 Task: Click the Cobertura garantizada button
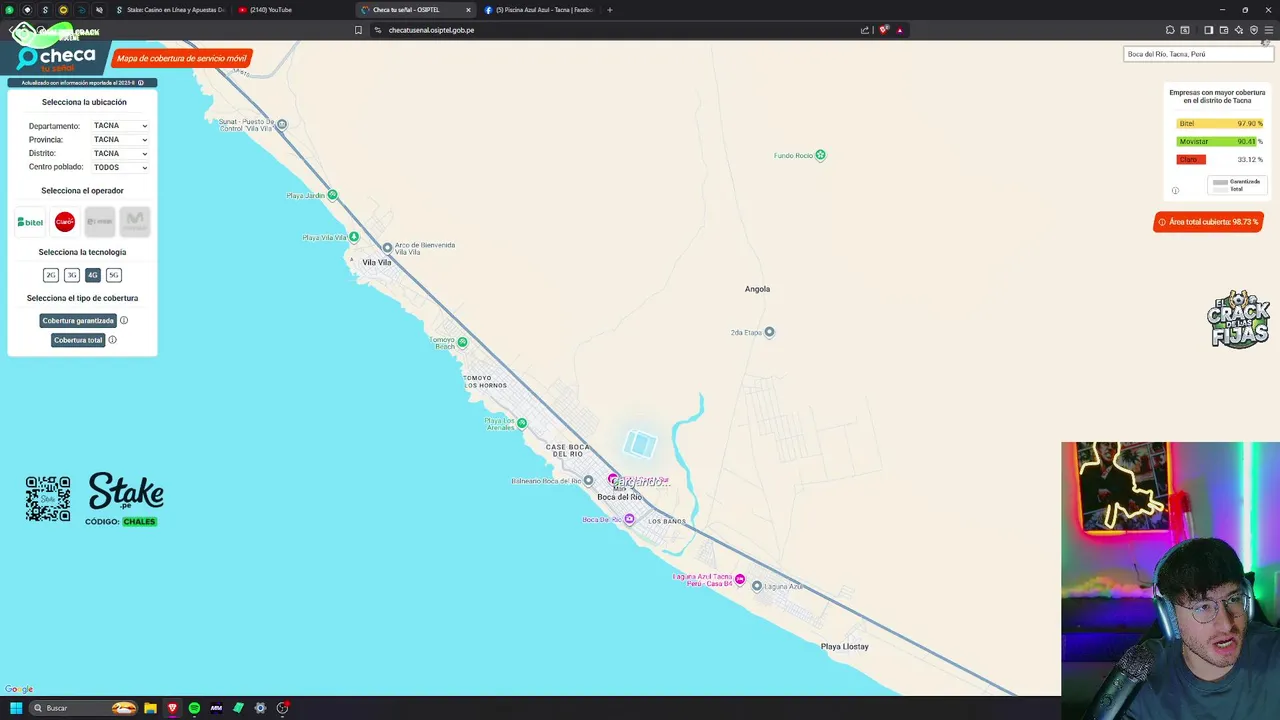78,321
